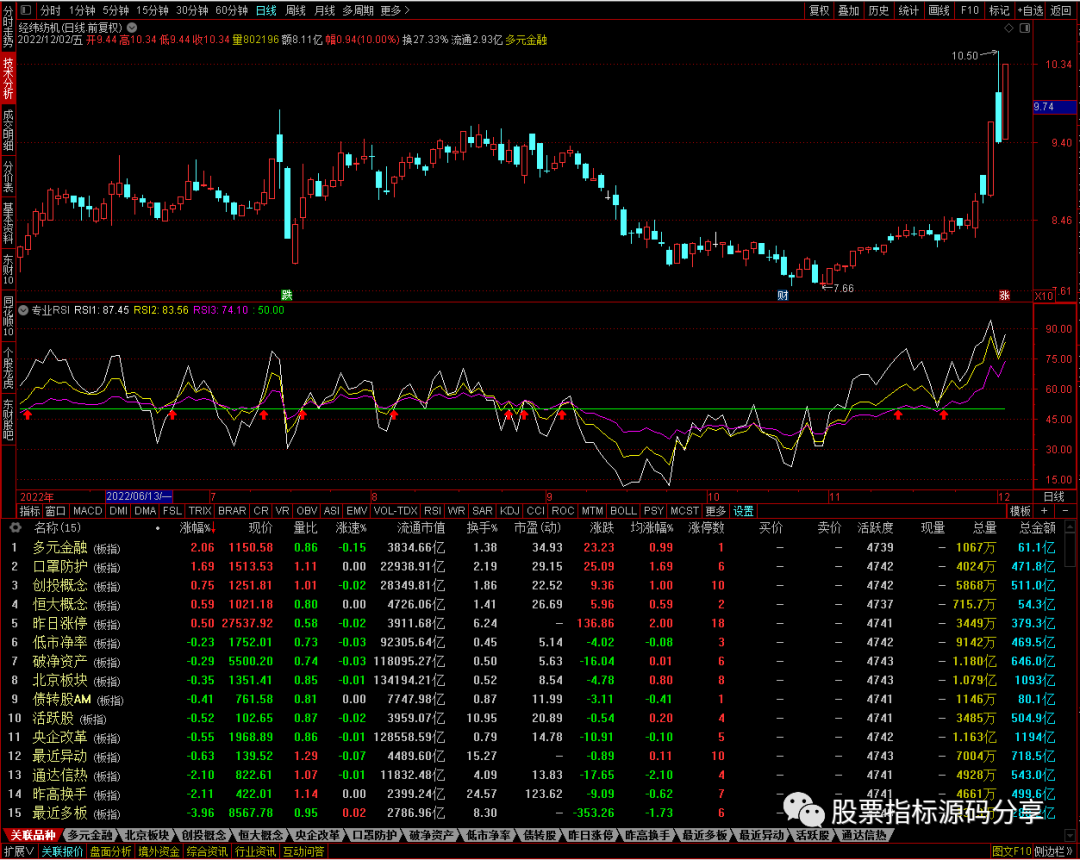
Task: Zoom out chart with the − button
Action: 1066,511
